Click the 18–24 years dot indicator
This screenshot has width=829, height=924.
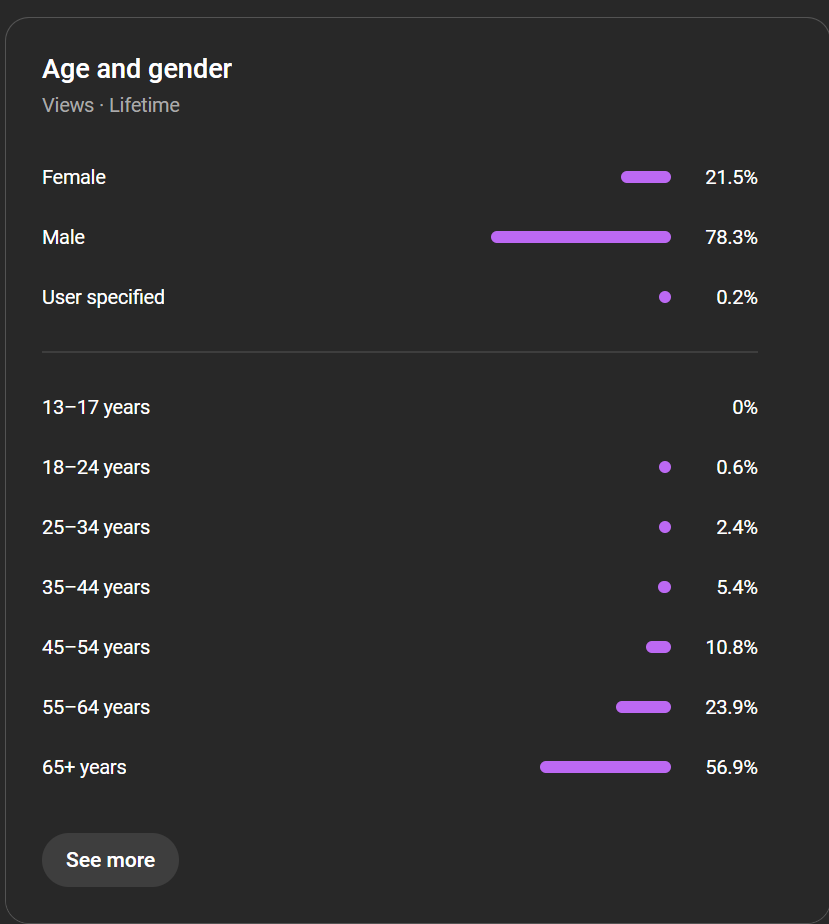click(665, 467)
